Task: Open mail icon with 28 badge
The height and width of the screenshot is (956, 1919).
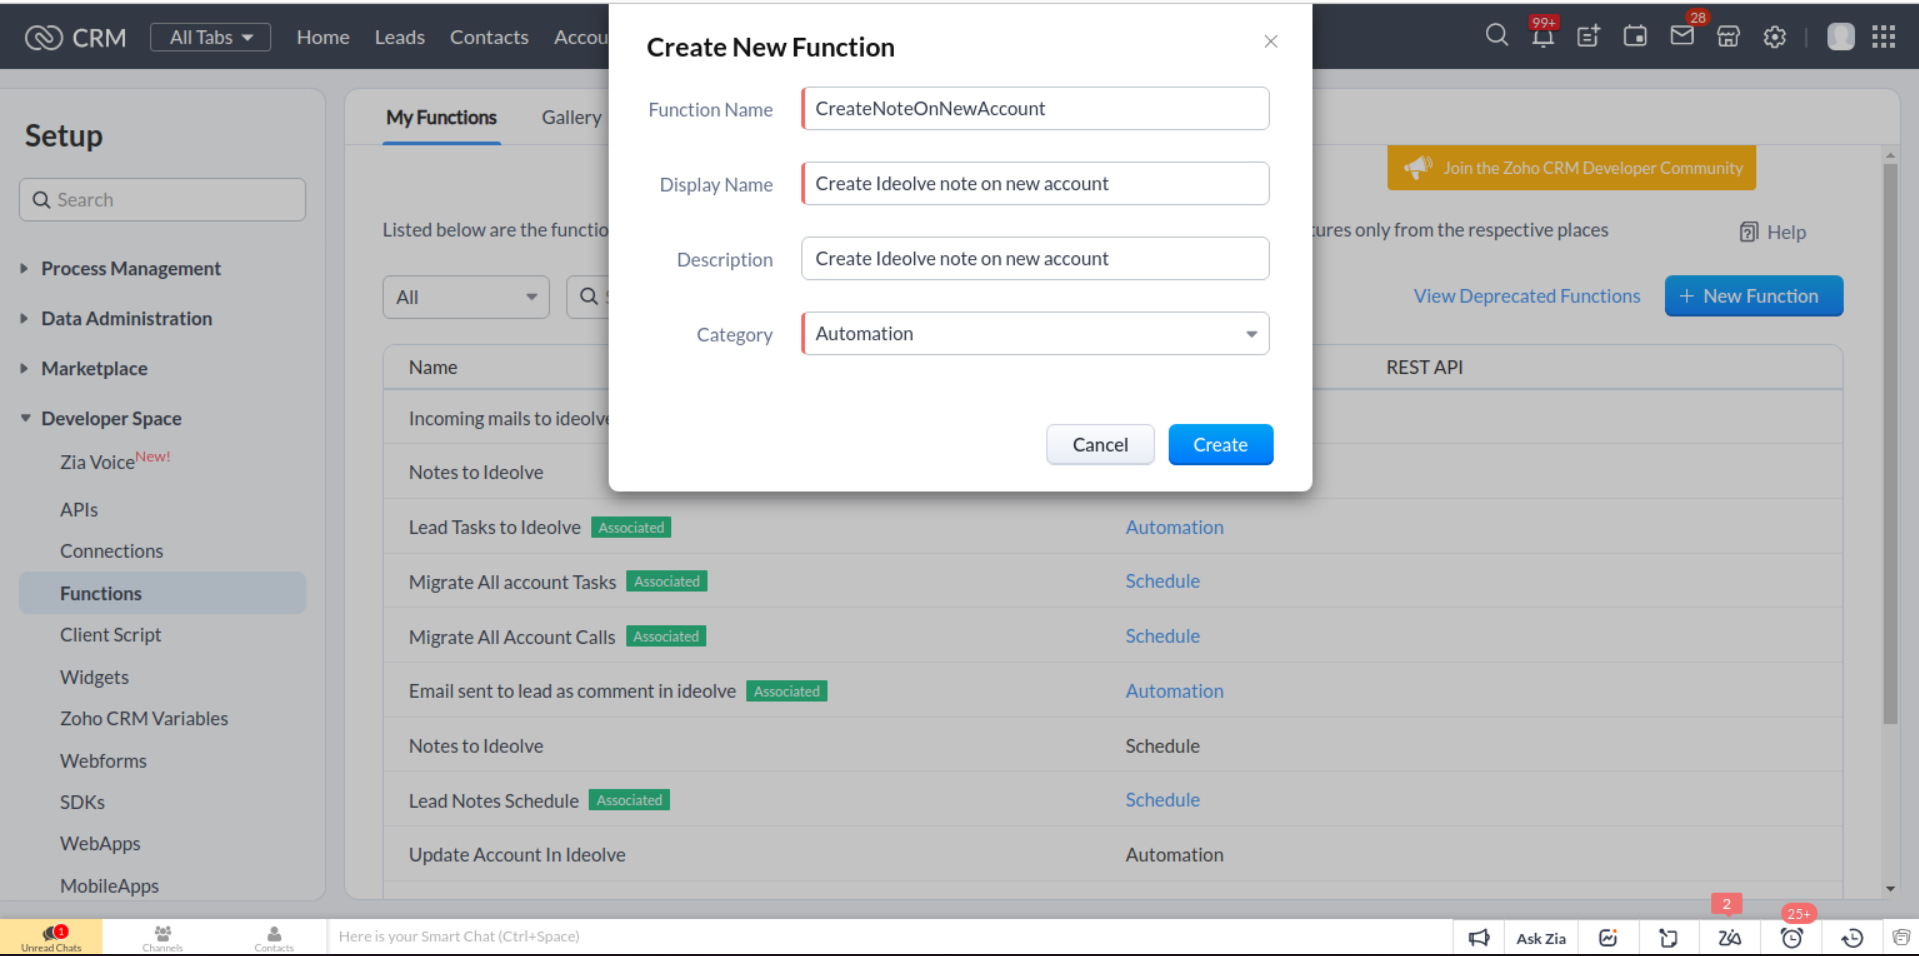Action: (x=1682, y=37)
